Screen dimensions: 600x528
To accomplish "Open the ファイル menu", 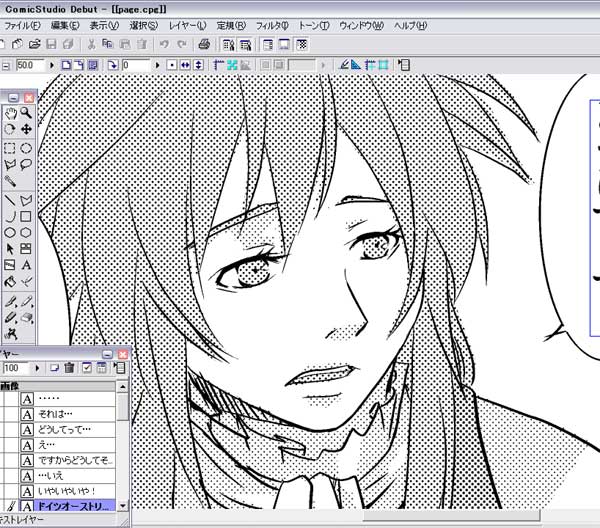I will (x=22, y=26).
